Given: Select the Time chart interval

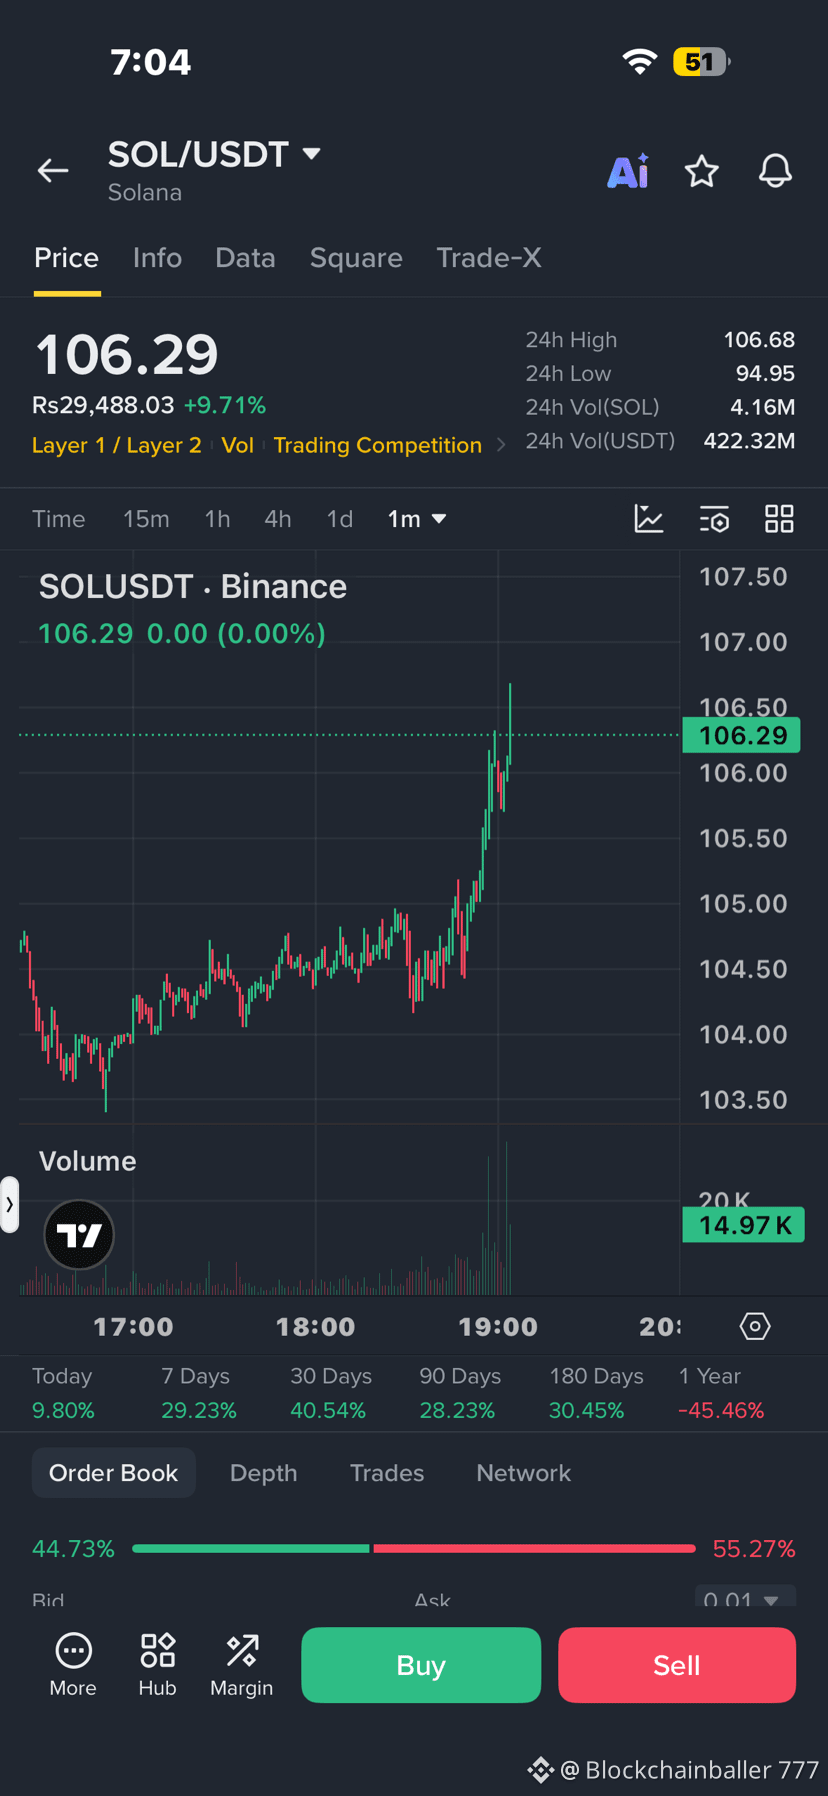Looking at the screenshot, I should (59, 519).
